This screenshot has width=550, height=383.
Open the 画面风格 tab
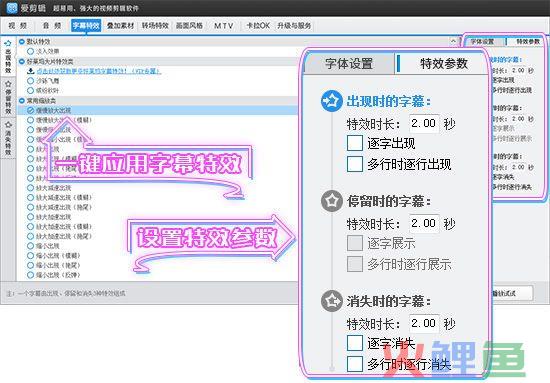click(189, 26)
